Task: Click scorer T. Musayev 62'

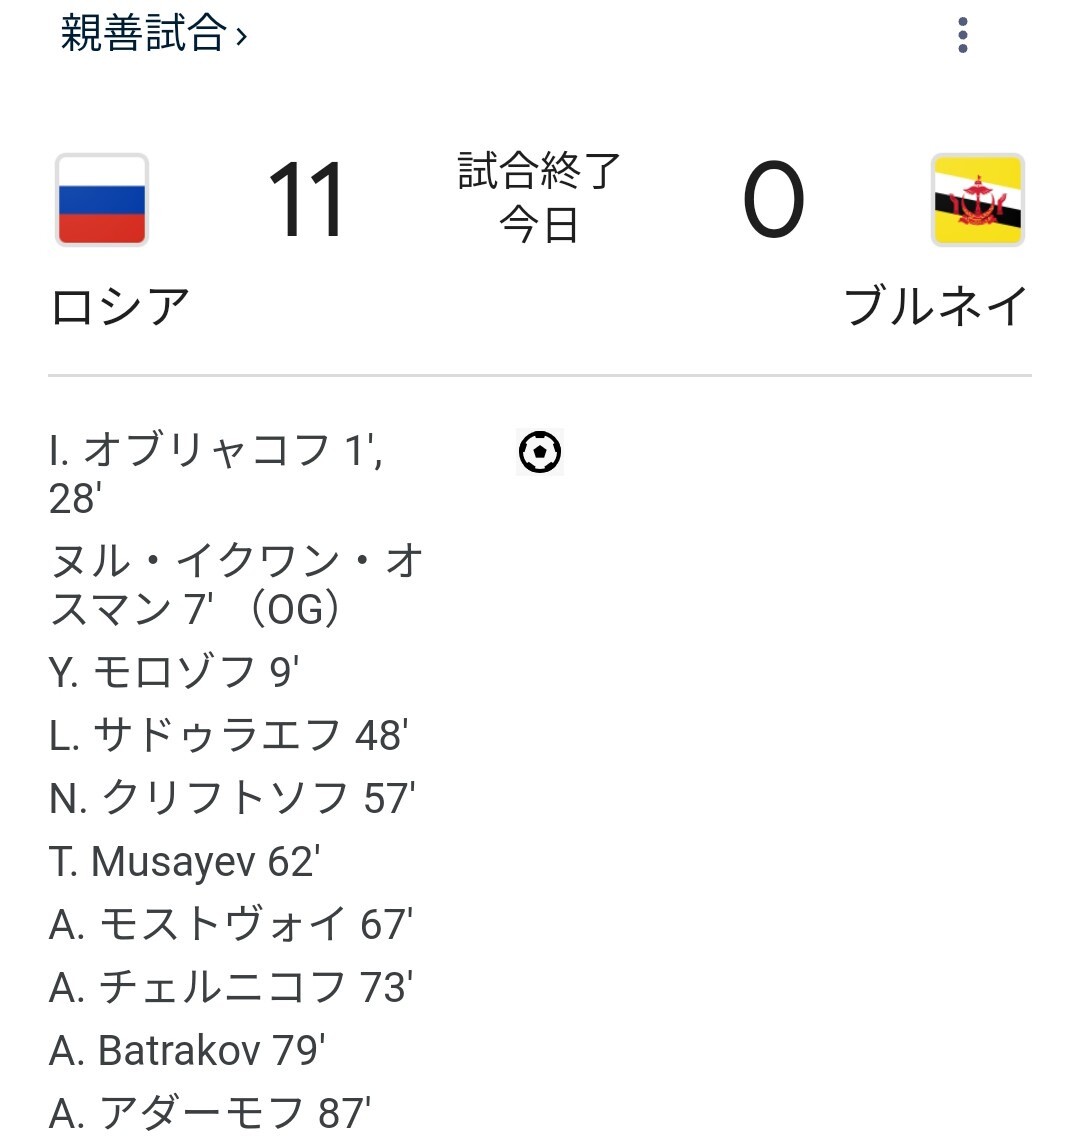Action: [x=185, y=861]
